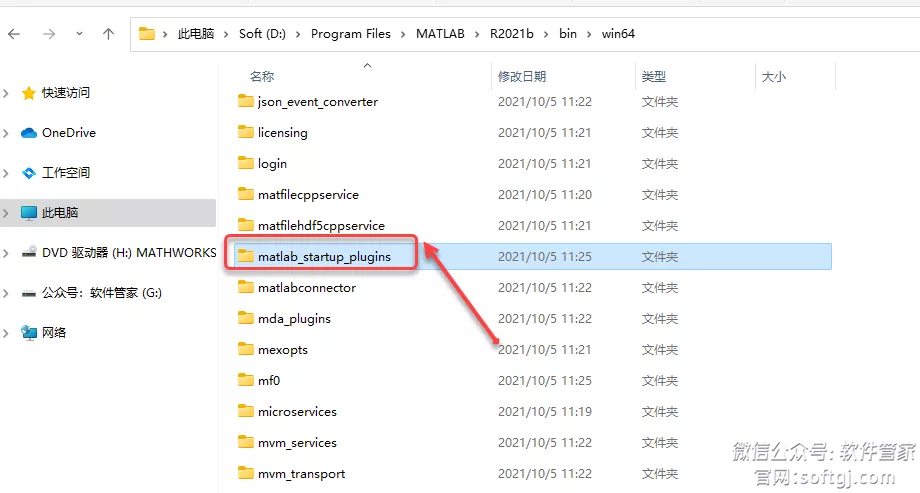Select the matfilecppservice folder icon
The height and width of the screenshot is (493, 920).
coord(246,194)
